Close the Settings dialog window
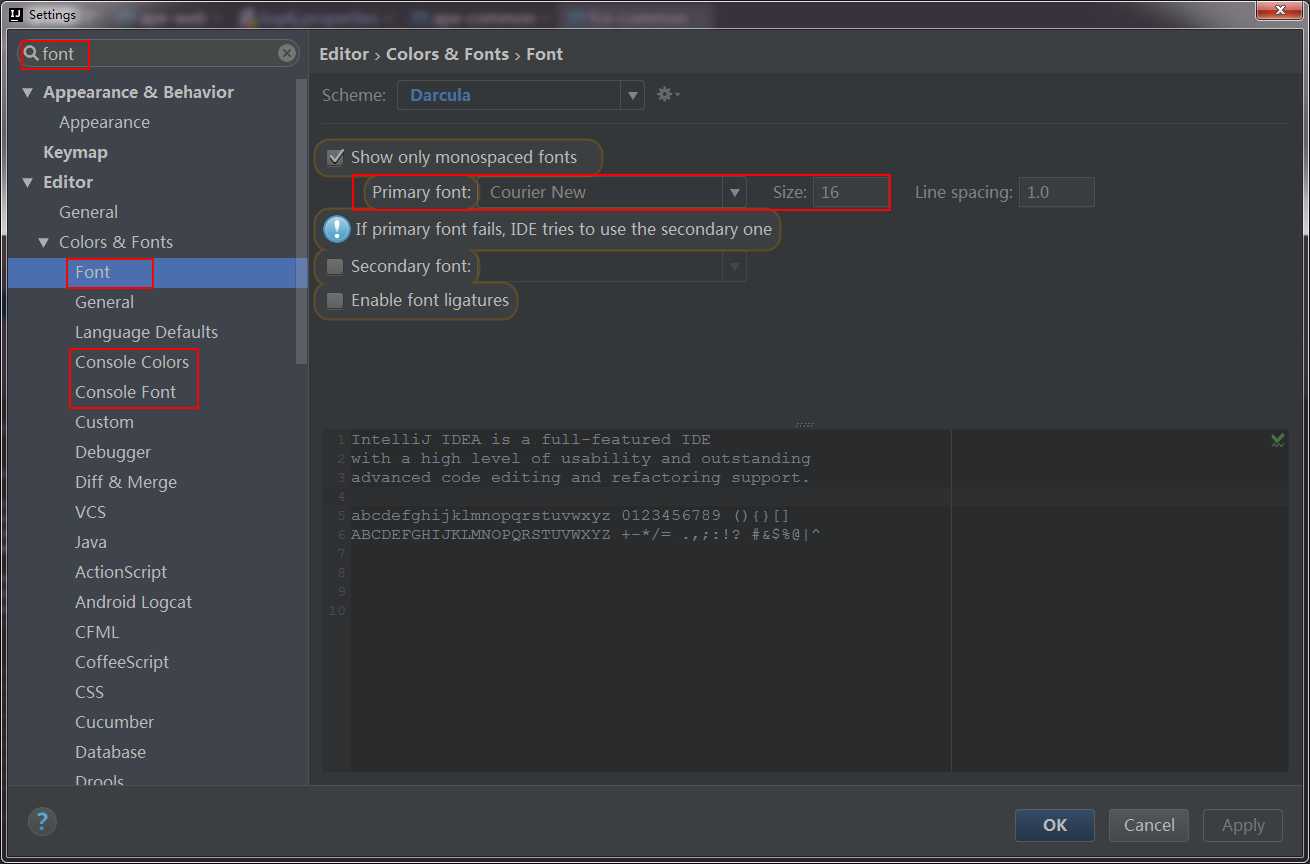1310x864 pixels. point(1277,11)
